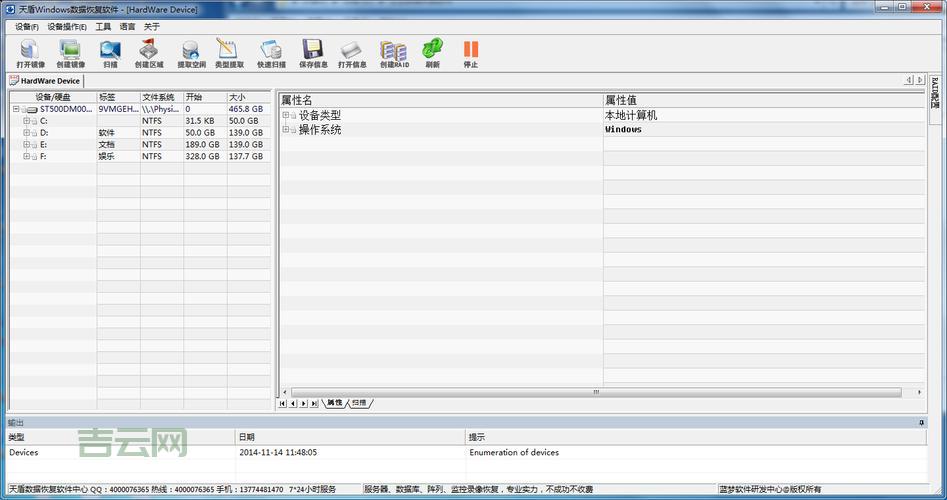Viewport: 947px width, 500px height.
Task: Click the 打开镜像 (Open Image) toolbar icon
Action: click(30, 50)
